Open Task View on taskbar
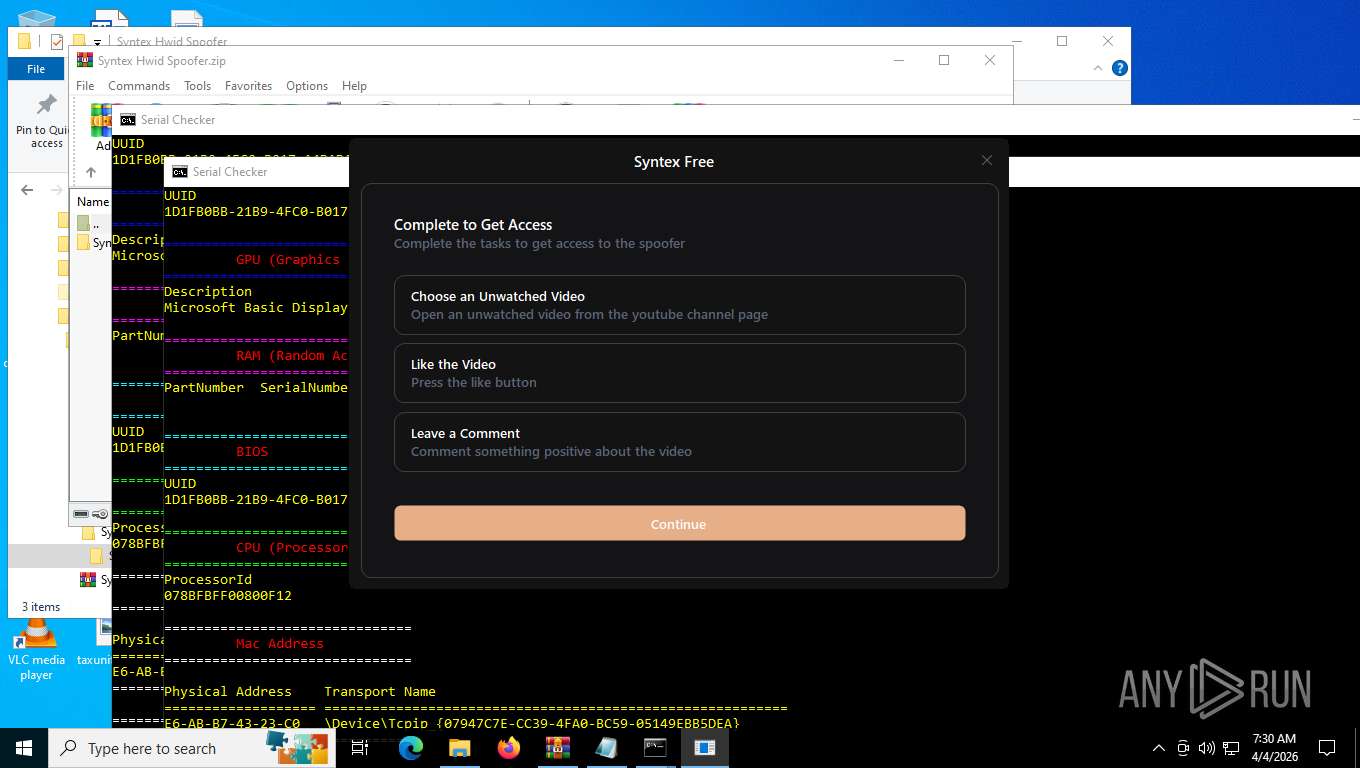 pos(360,748)
